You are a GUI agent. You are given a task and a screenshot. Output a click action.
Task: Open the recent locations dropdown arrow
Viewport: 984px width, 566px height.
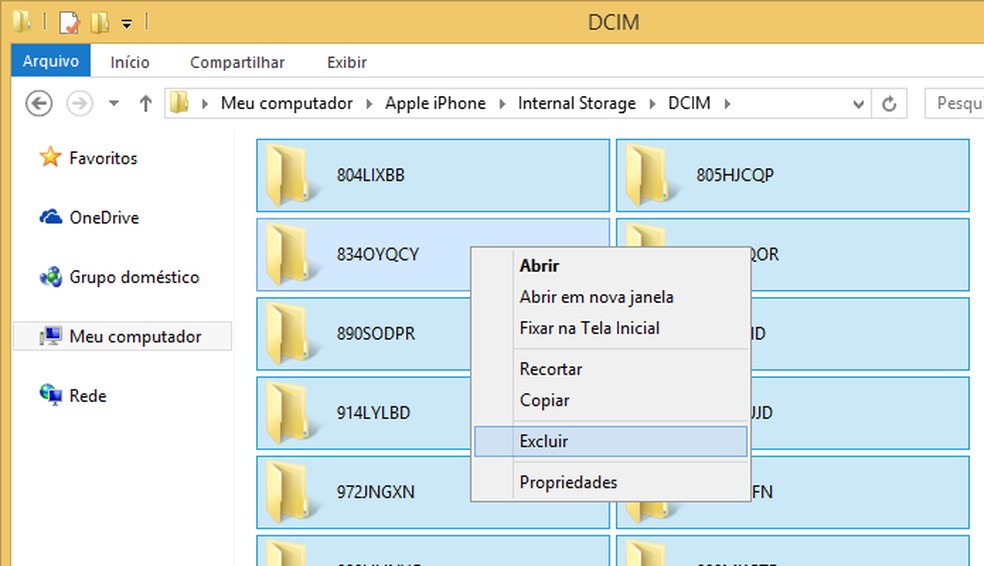pyautogui.click(x=113, y=103)
